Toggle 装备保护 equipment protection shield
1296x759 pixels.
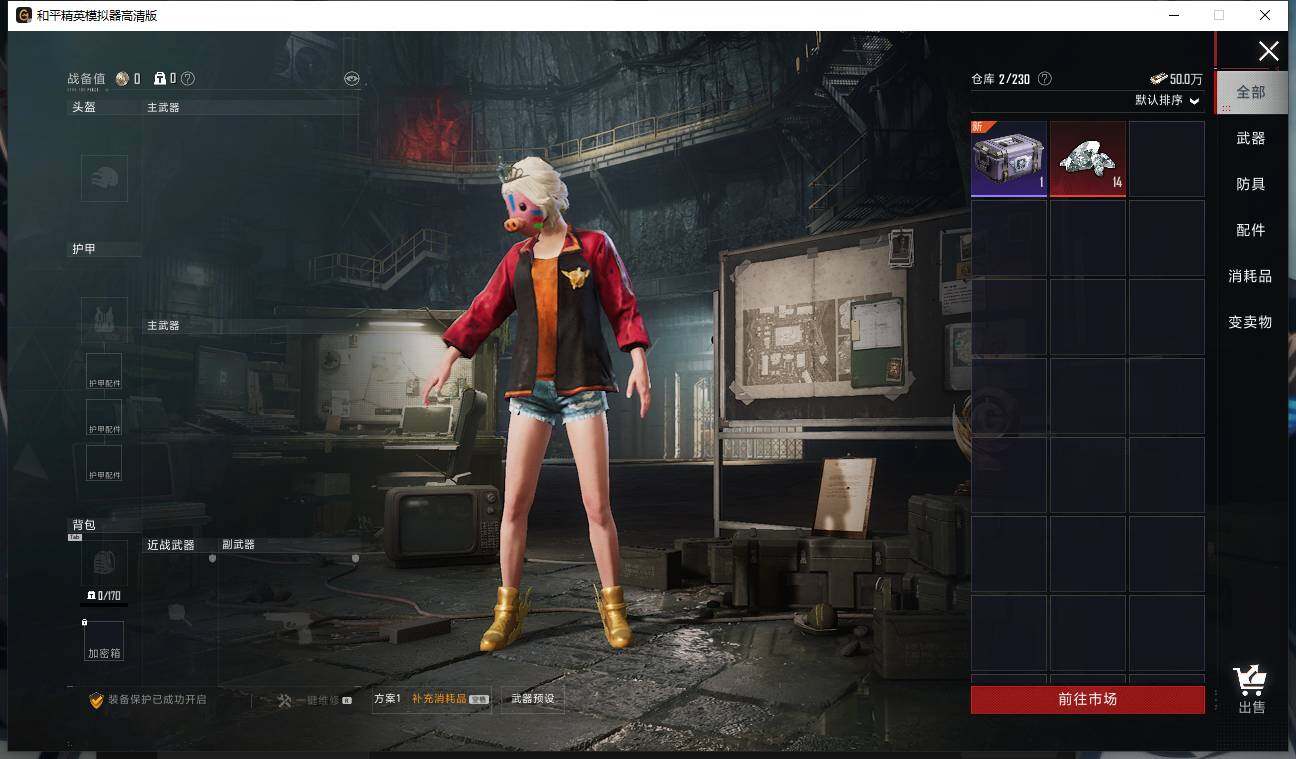click(97, 700)
